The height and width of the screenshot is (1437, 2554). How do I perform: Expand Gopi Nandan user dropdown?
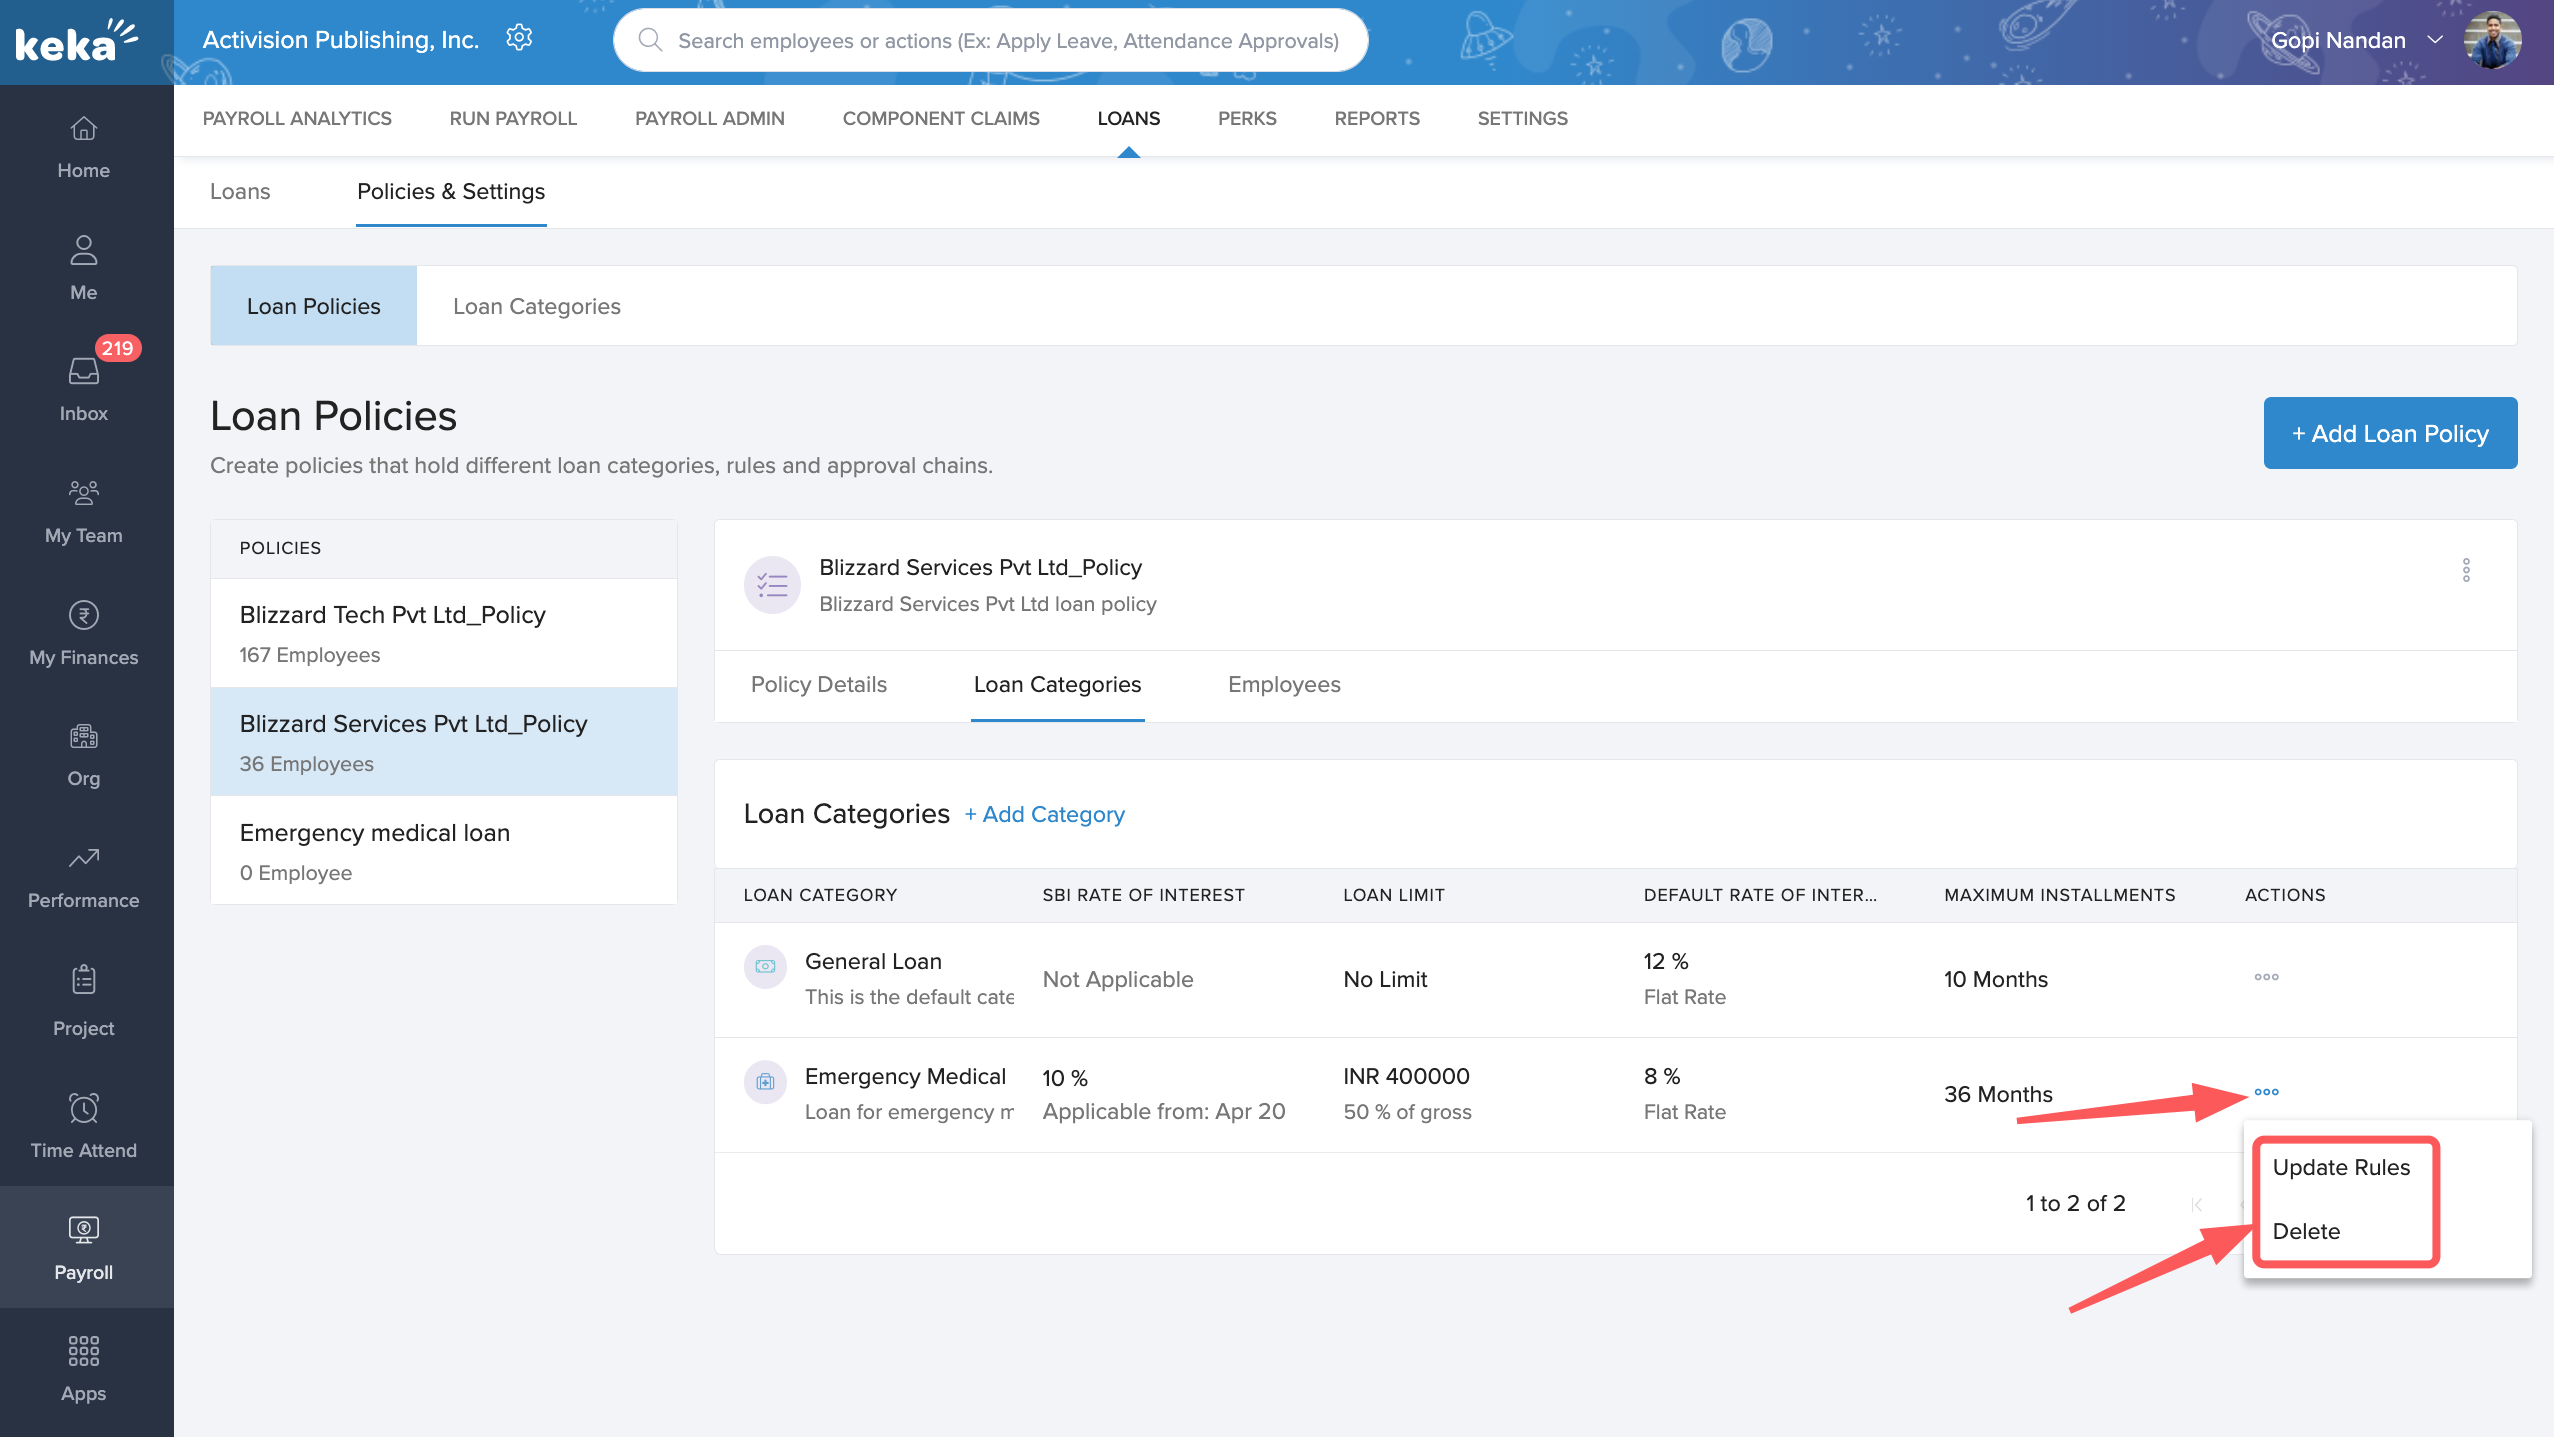coord(2435,40)
